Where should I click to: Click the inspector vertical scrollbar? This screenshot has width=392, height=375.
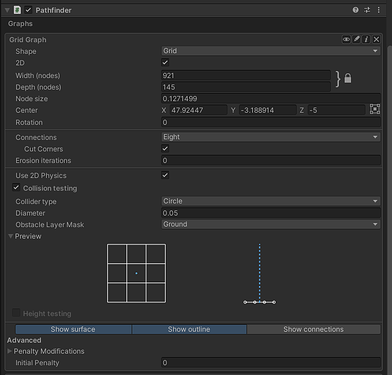389,210
